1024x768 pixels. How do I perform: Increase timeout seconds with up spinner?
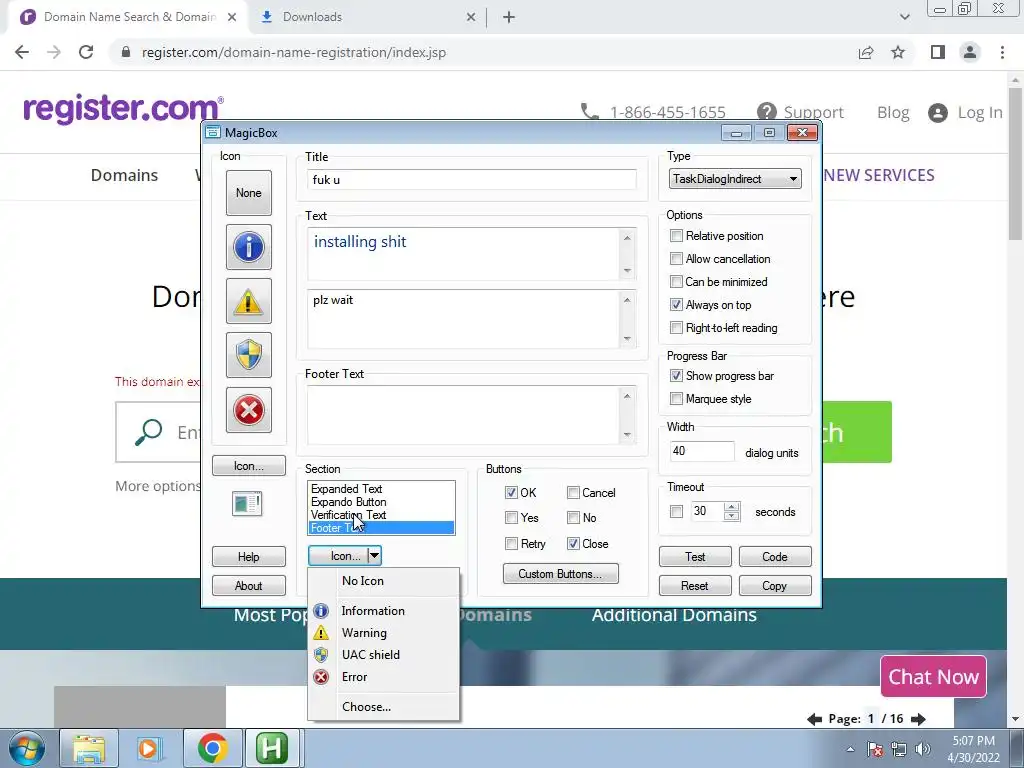(731, 507)
